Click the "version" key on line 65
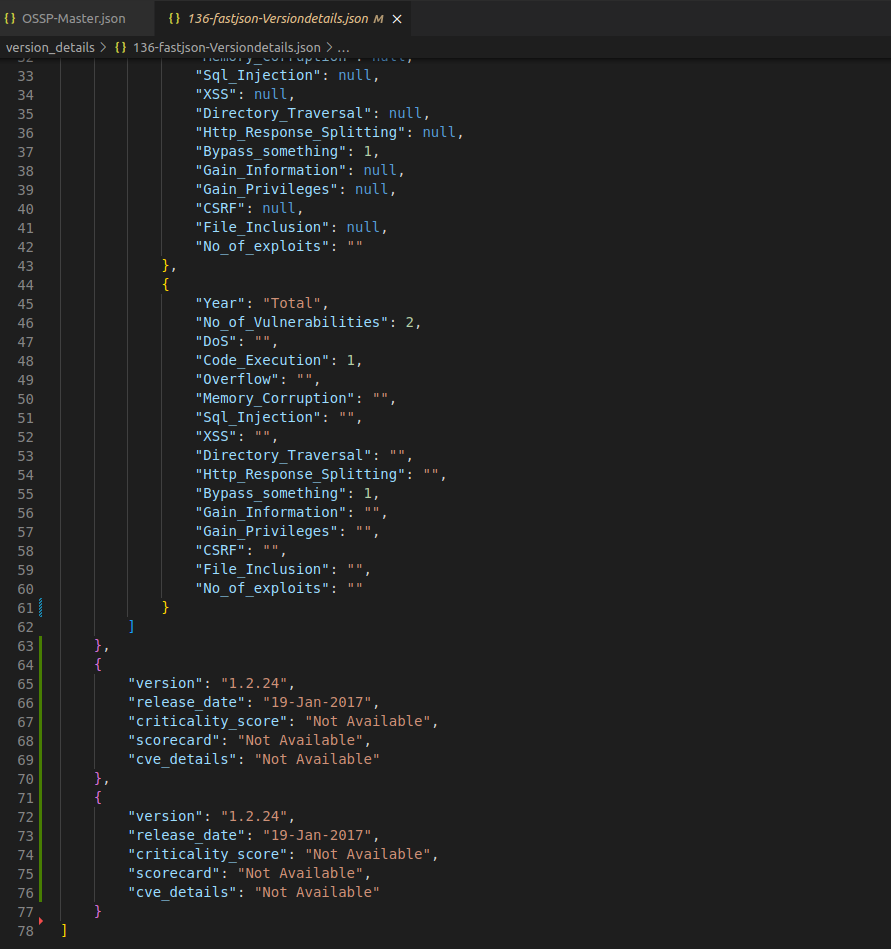Image resolution: width=891 pixels, height=949 pixels. click(x=165, y=683)
